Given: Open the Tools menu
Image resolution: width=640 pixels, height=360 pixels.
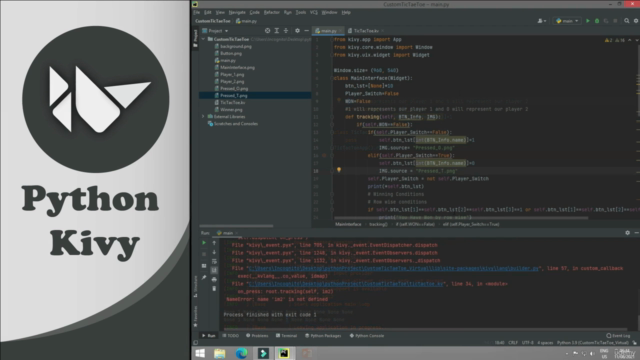Looking at the screenshot, I should 301,12.
